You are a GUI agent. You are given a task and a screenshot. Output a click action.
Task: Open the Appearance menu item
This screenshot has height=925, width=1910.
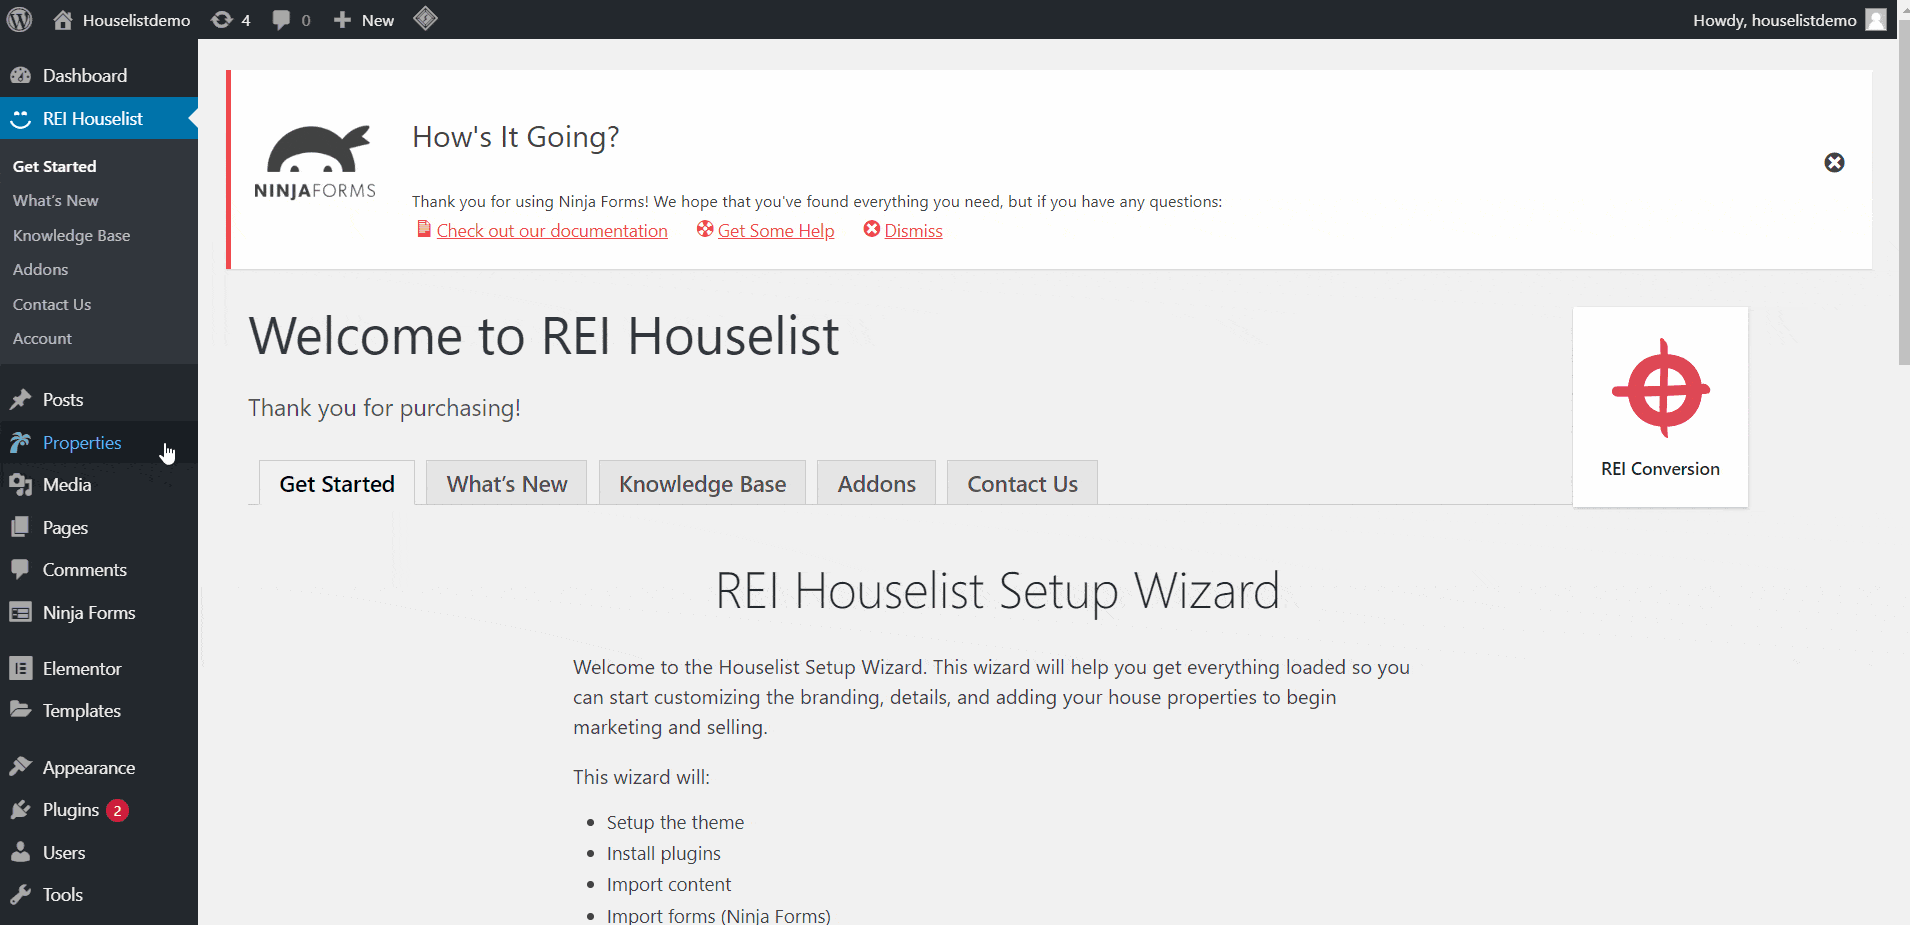(x=99, y=767)
